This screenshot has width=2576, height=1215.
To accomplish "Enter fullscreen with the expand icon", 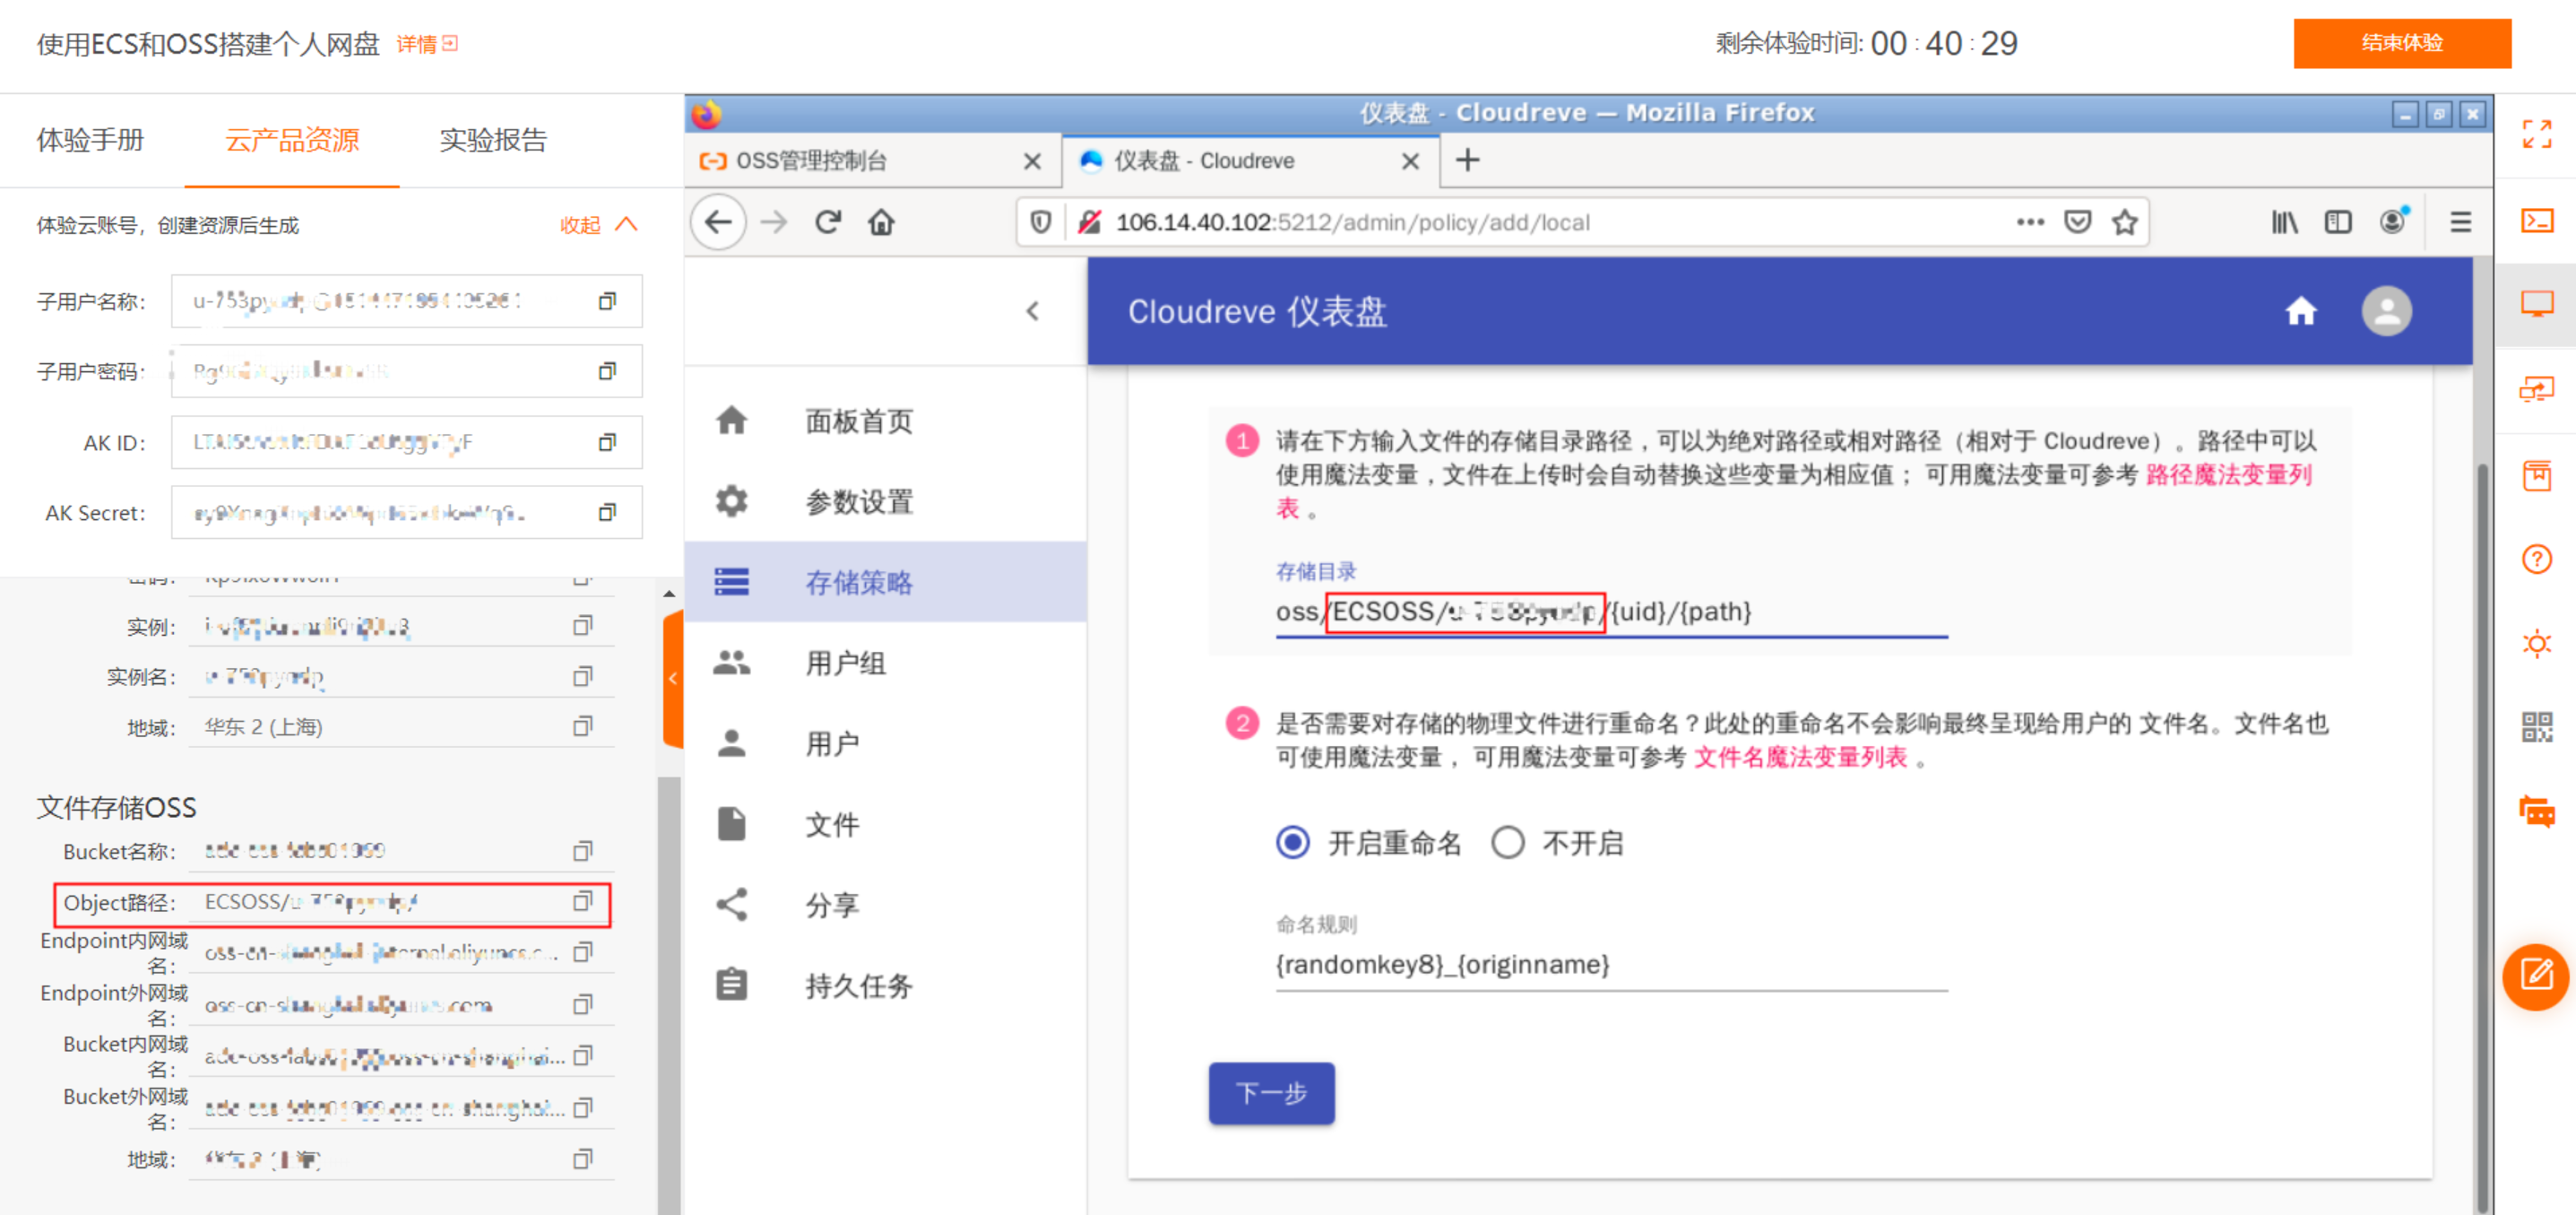I will pyautogui.click(x=2536, y=134).
